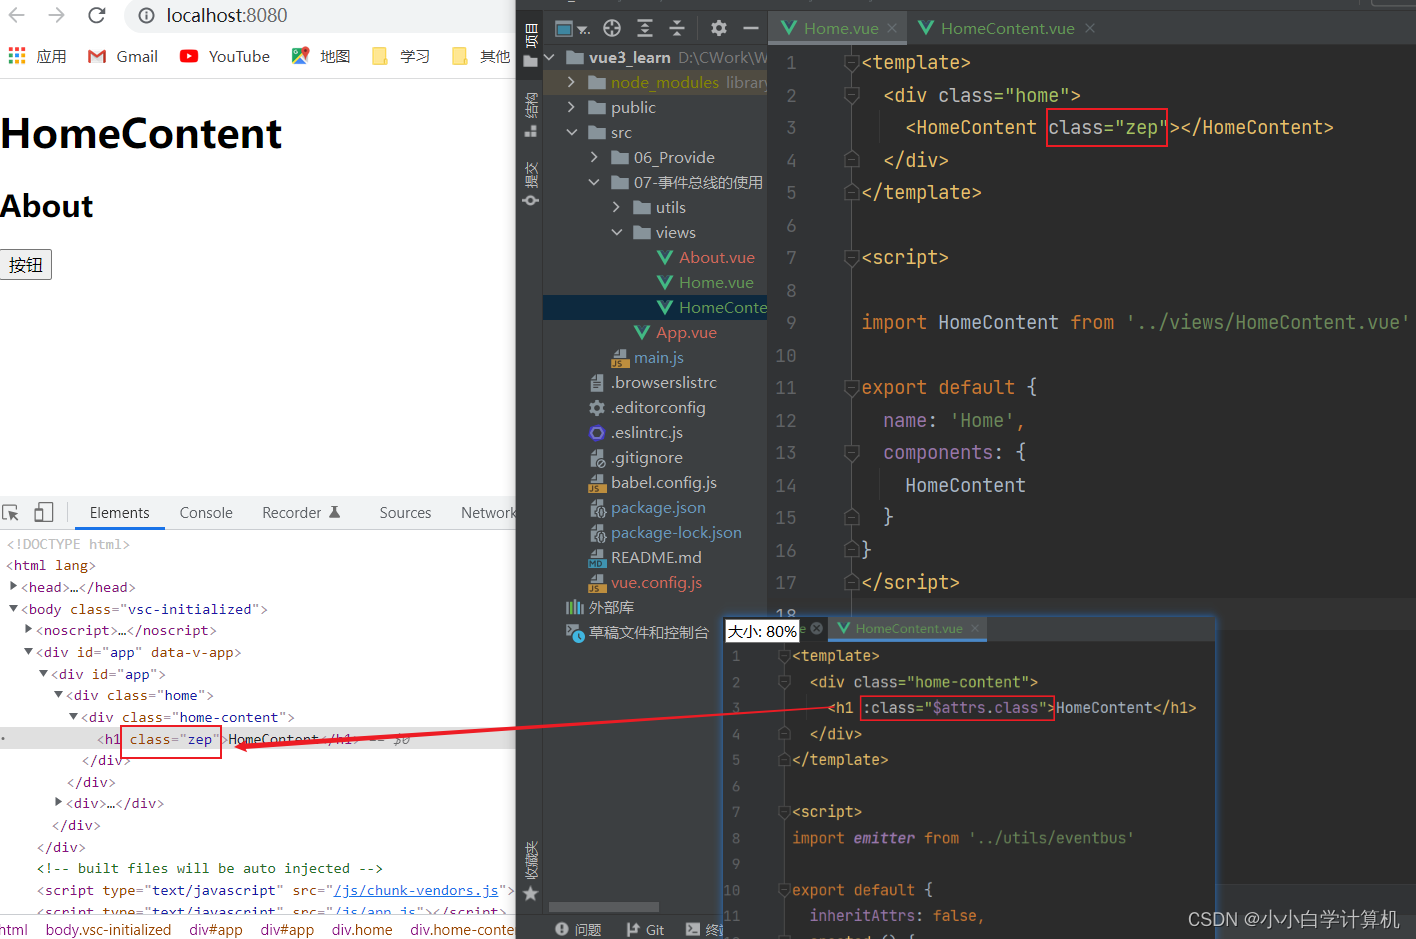1416x939 pixels.
Task: Select body.vsc-initialized in DevTools breadcrumb
Action: click(x=108, y=930)
